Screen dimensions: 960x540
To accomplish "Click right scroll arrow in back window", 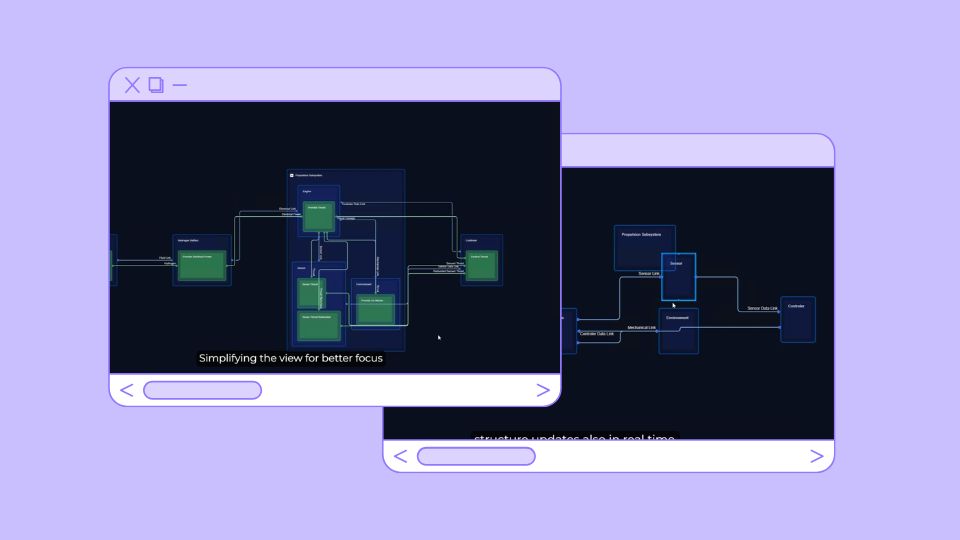I will [817, 457].
